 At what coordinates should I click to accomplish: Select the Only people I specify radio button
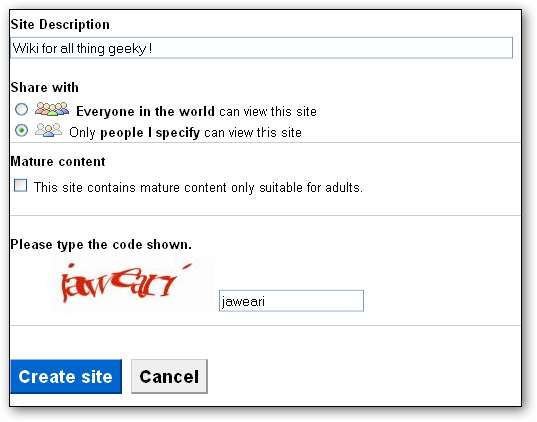click(21, 131)
